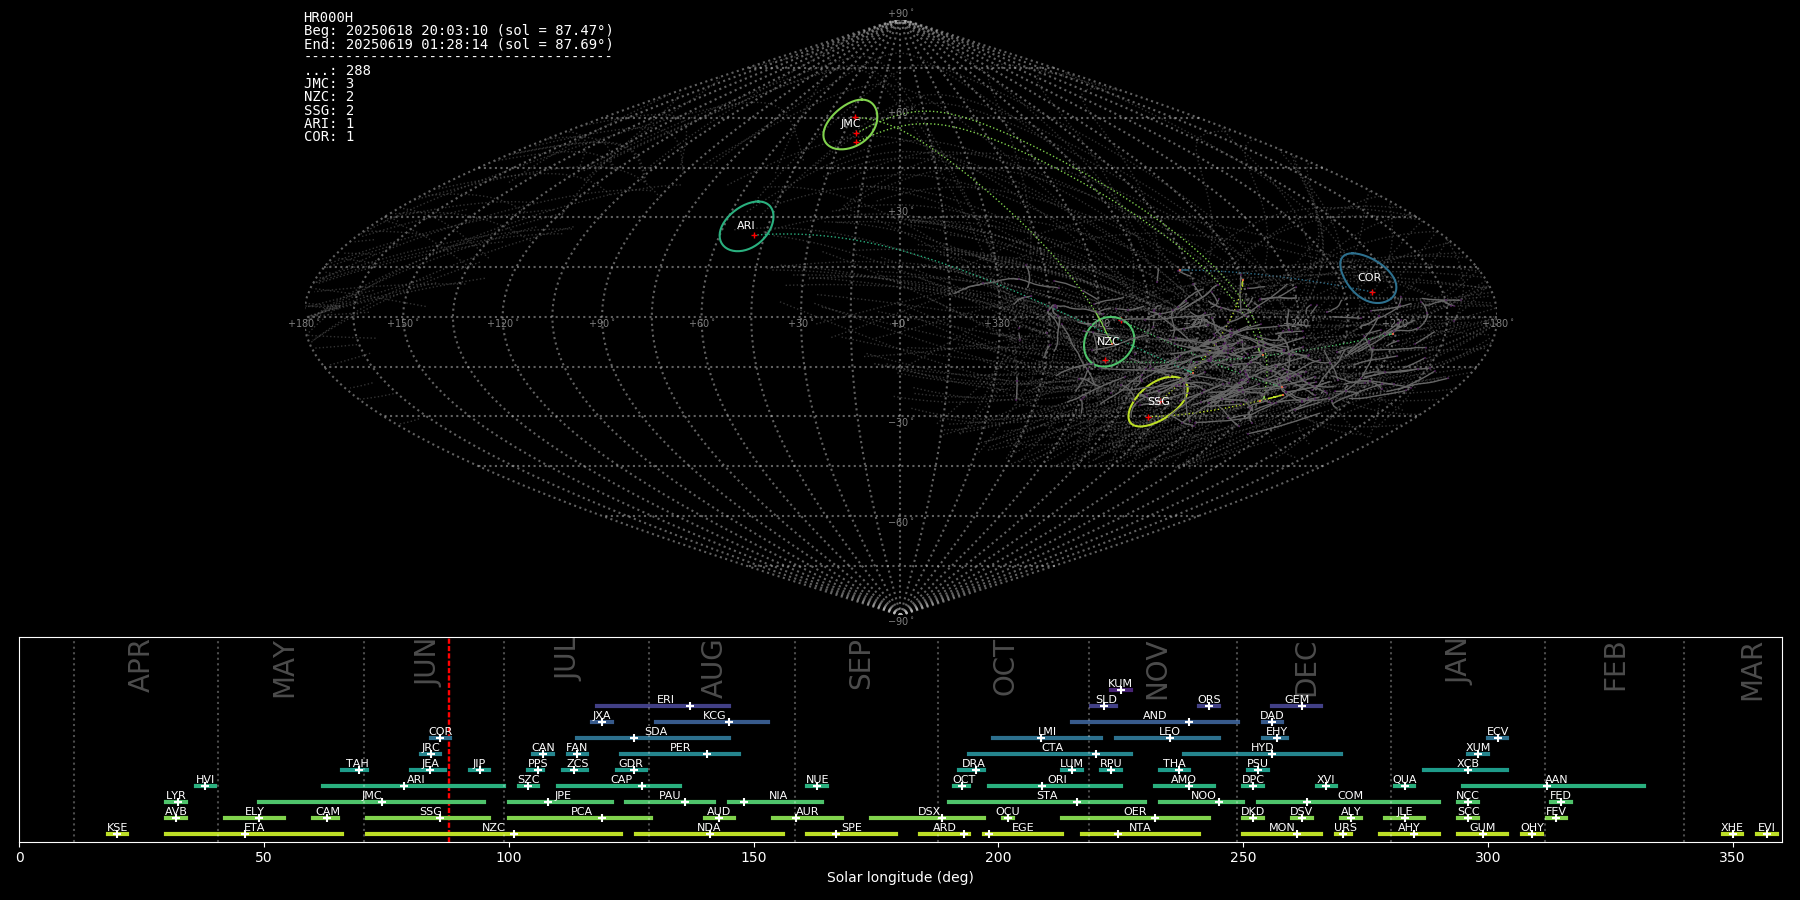
Task: Click the MAY month label in timeline
Action: click(x=284, y=670)
